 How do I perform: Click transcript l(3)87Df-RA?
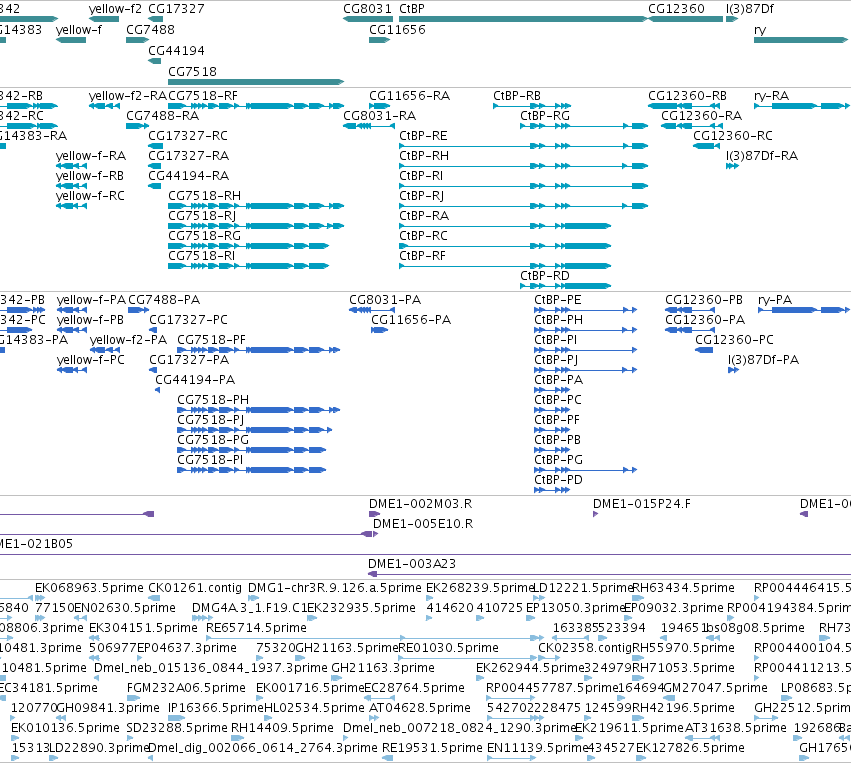click(732, 166)
